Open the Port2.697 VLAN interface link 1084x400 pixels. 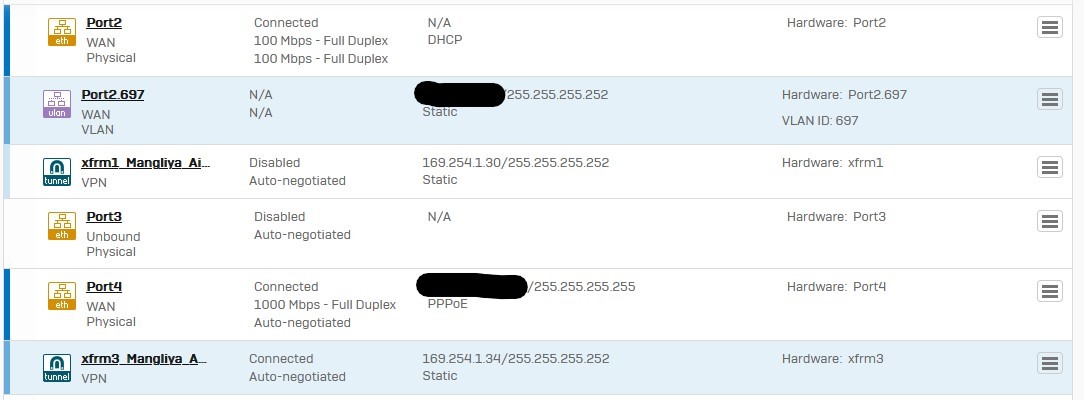click(x=113, y=95)
